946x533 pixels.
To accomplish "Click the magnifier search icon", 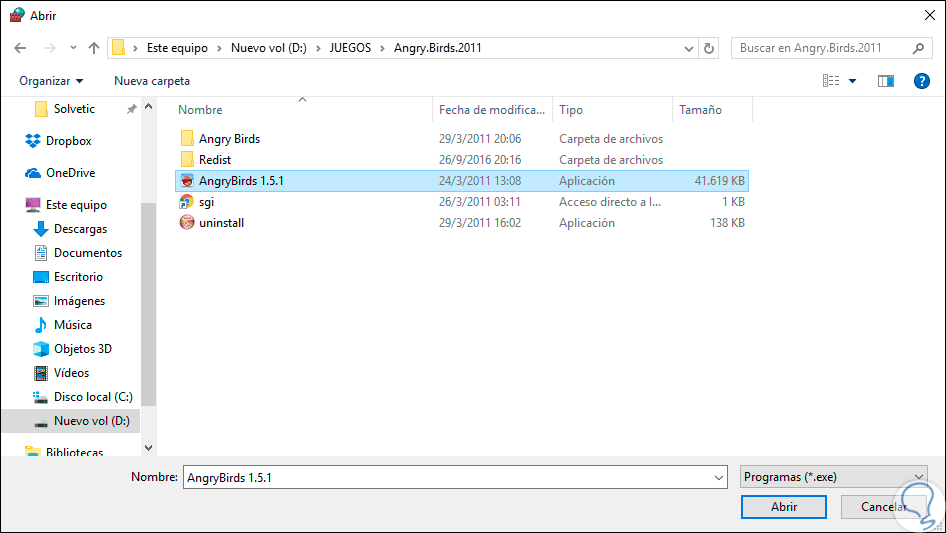I will 918,48.
